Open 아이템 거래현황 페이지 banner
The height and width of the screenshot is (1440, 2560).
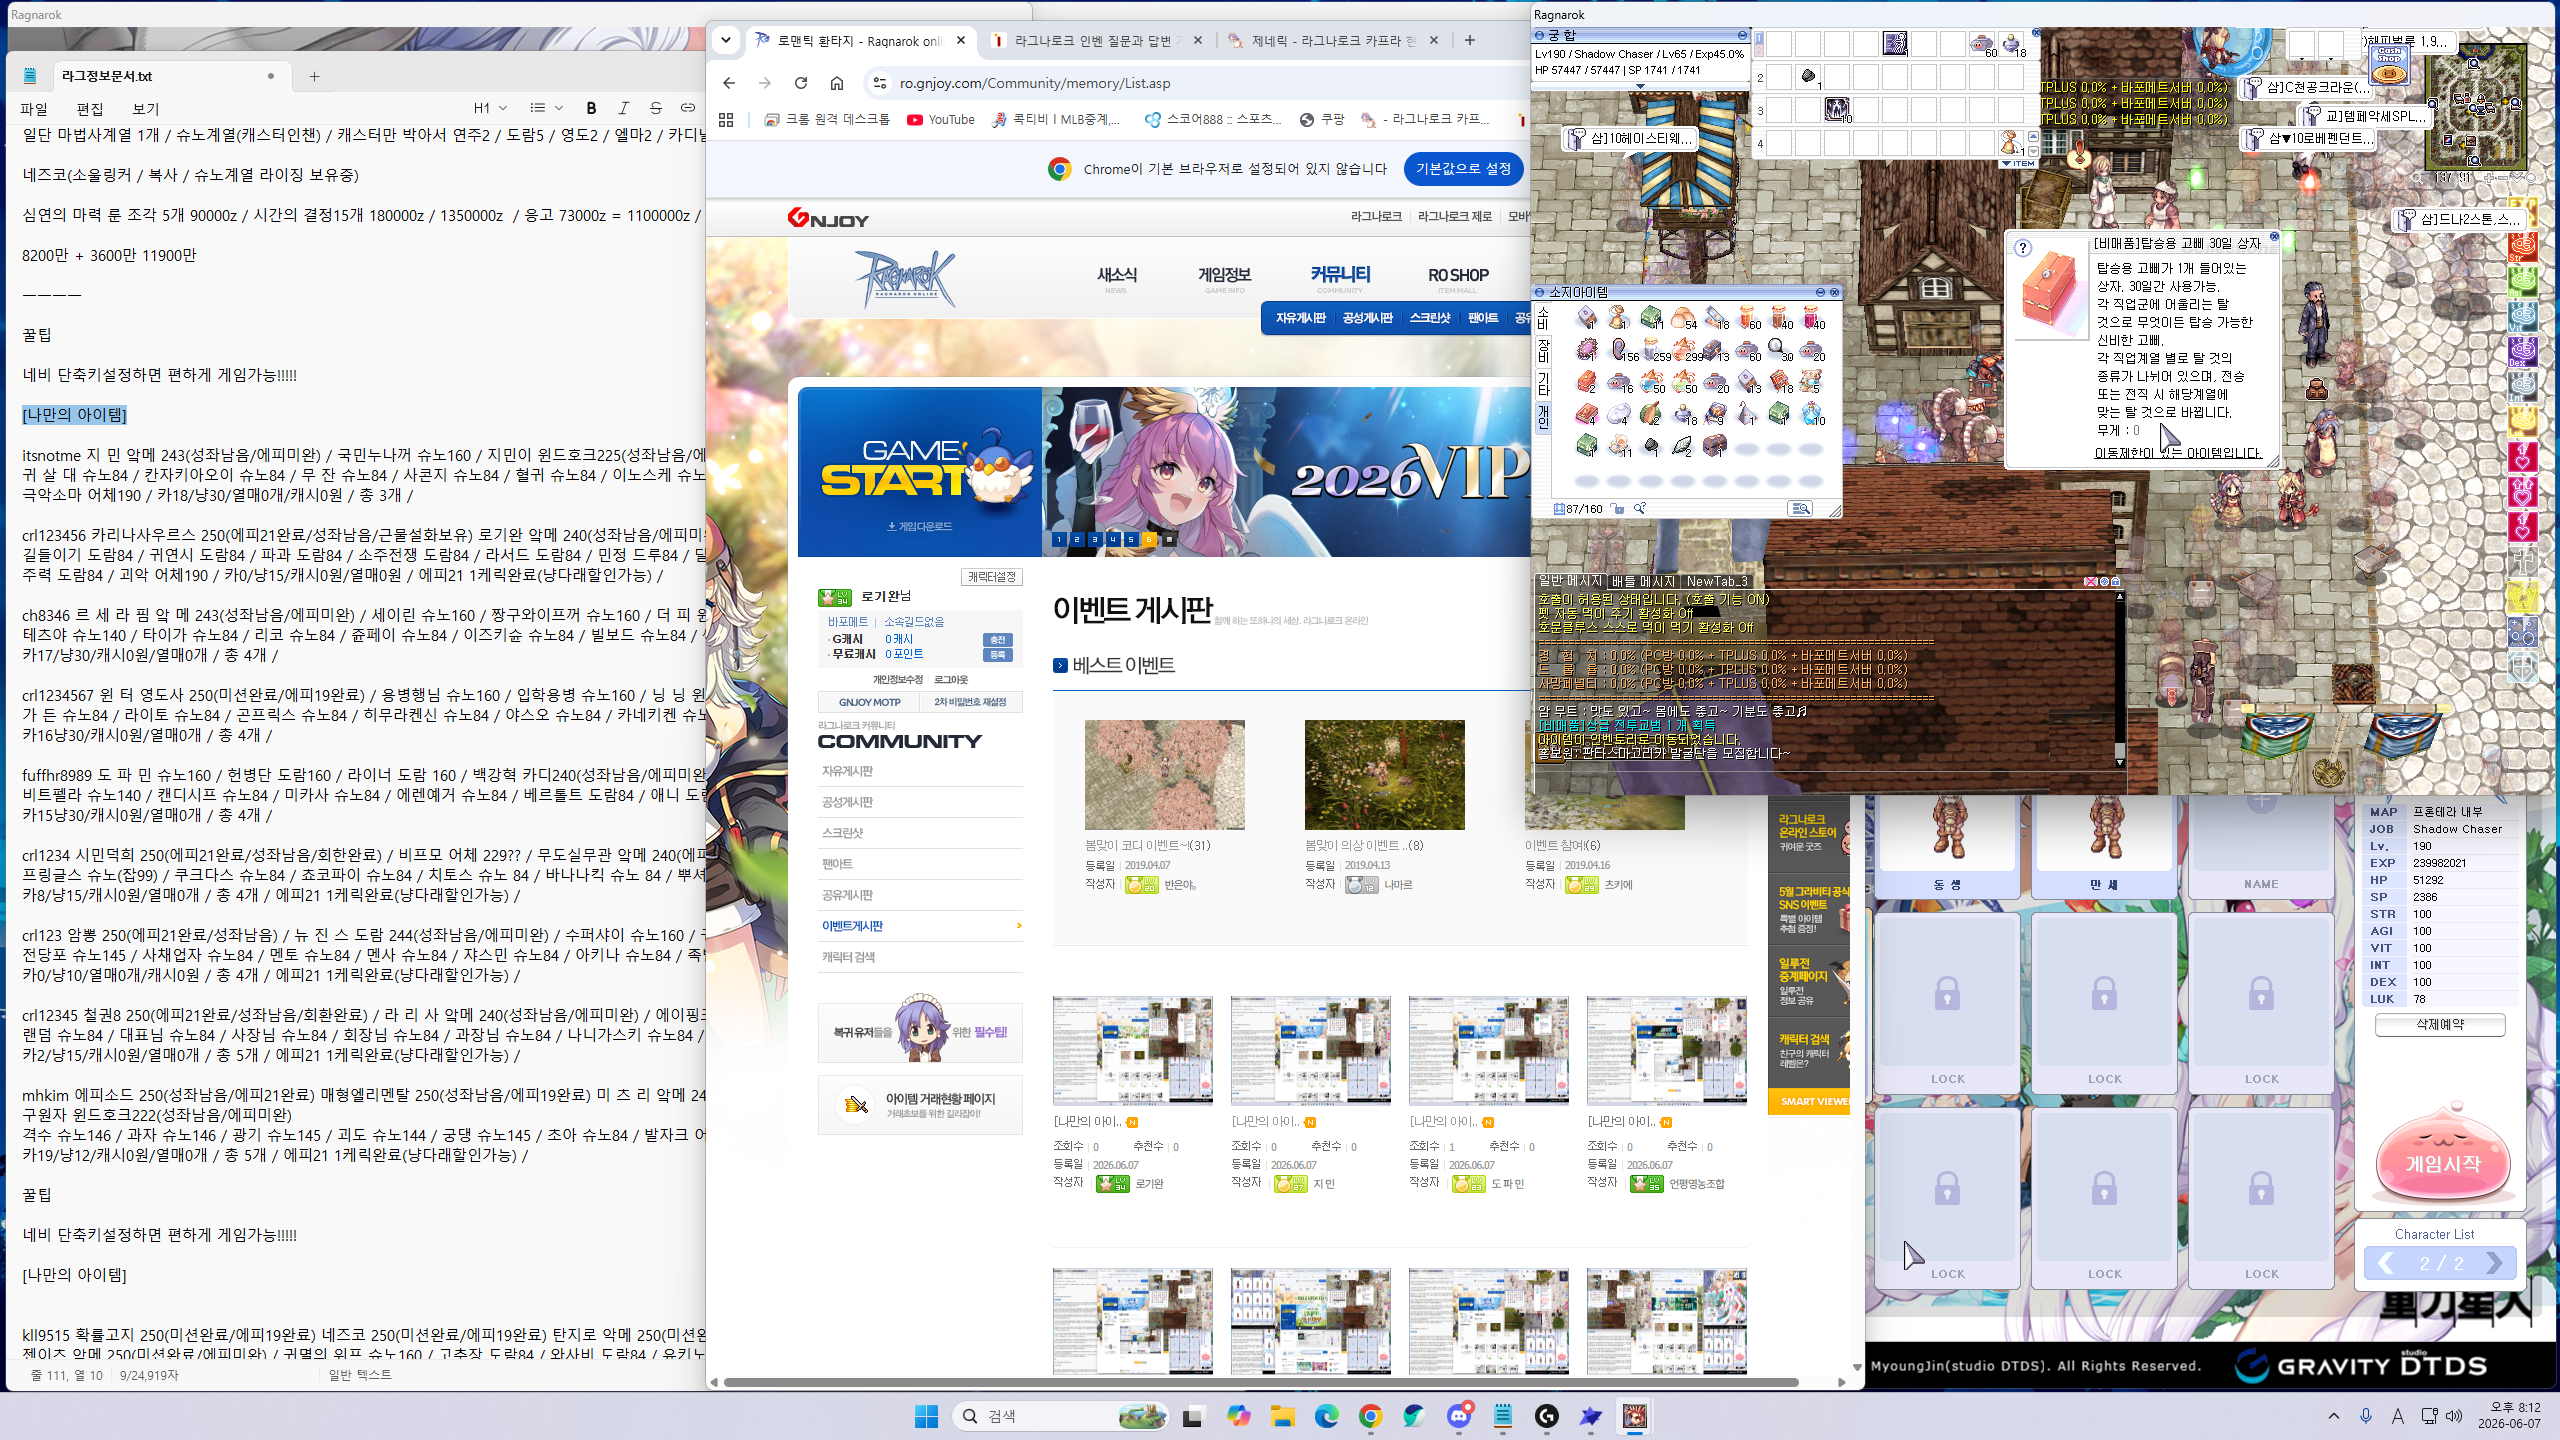[x=920, y=1105]
